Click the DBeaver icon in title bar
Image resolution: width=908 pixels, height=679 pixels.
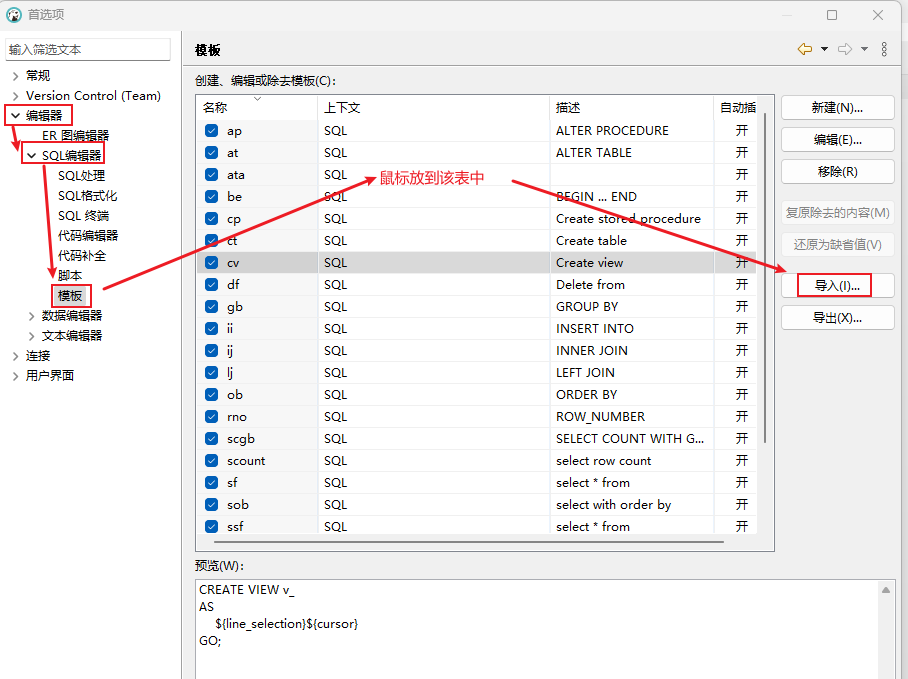(14, 15)
